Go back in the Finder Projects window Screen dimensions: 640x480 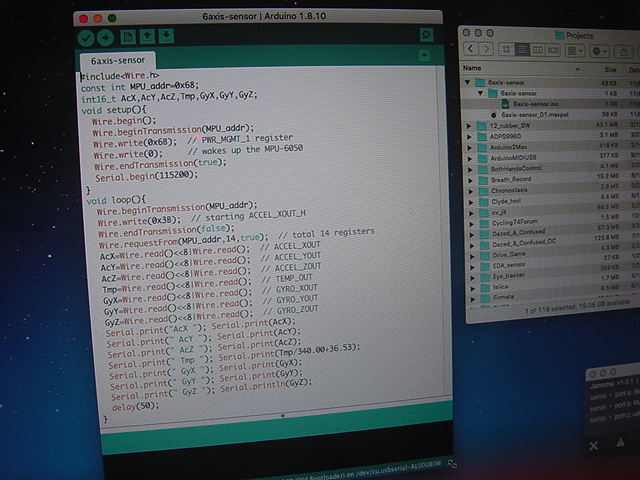click(x=471, y=49)
